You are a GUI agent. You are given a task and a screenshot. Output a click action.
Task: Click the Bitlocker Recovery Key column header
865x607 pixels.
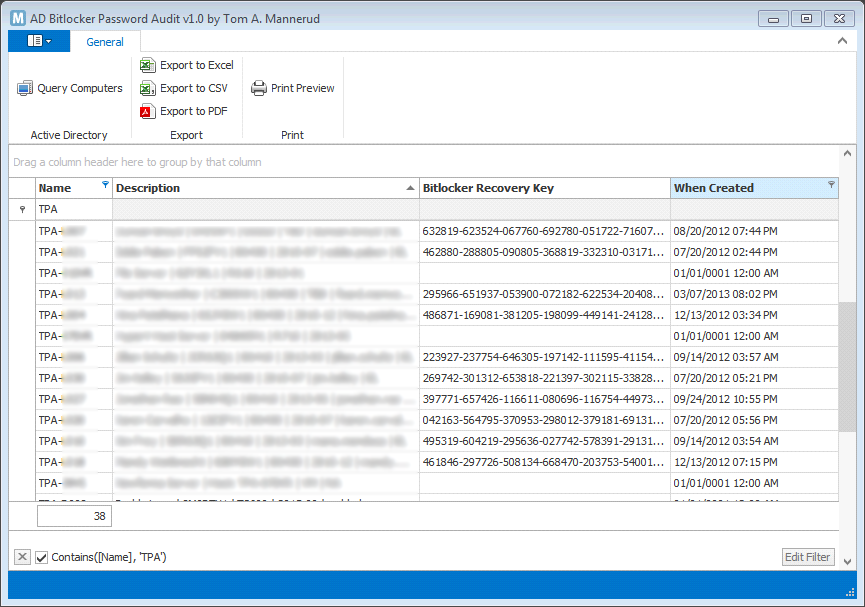545,188
